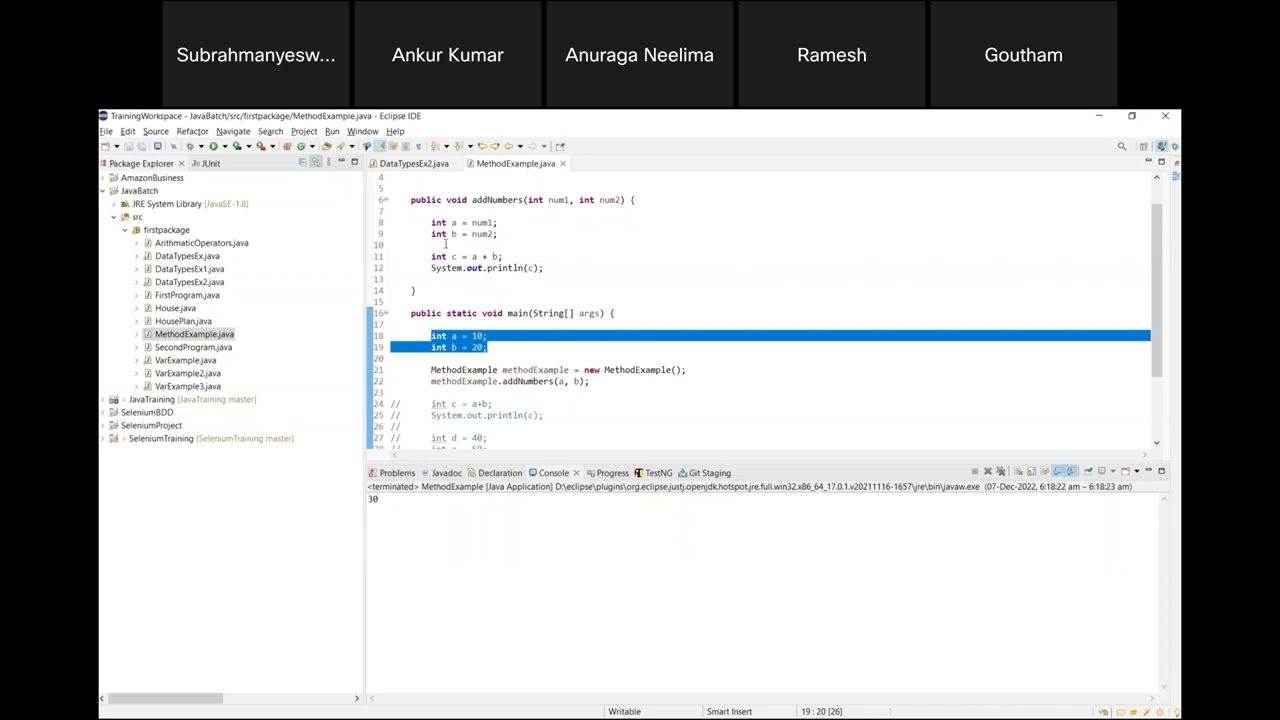This screenshot has width=1280, height=720.
Task: Expand JRE System Library node
Action: 114,204
